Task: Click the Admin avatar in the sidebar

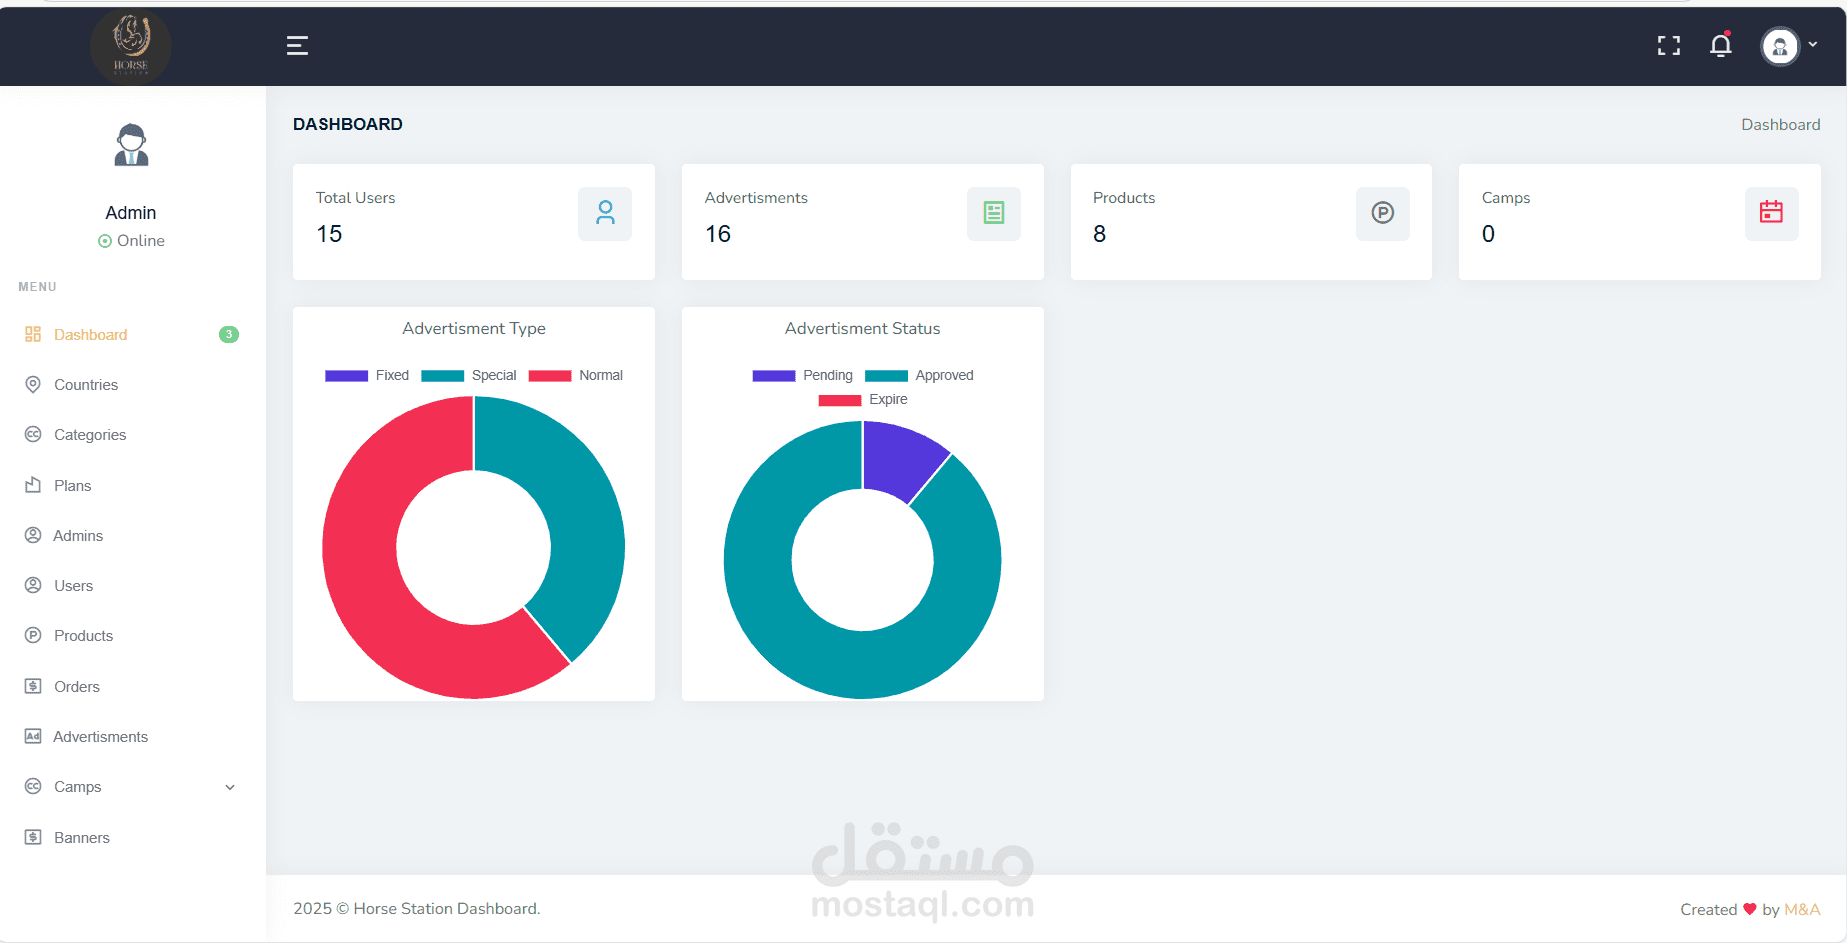Action: coord(131,145)
